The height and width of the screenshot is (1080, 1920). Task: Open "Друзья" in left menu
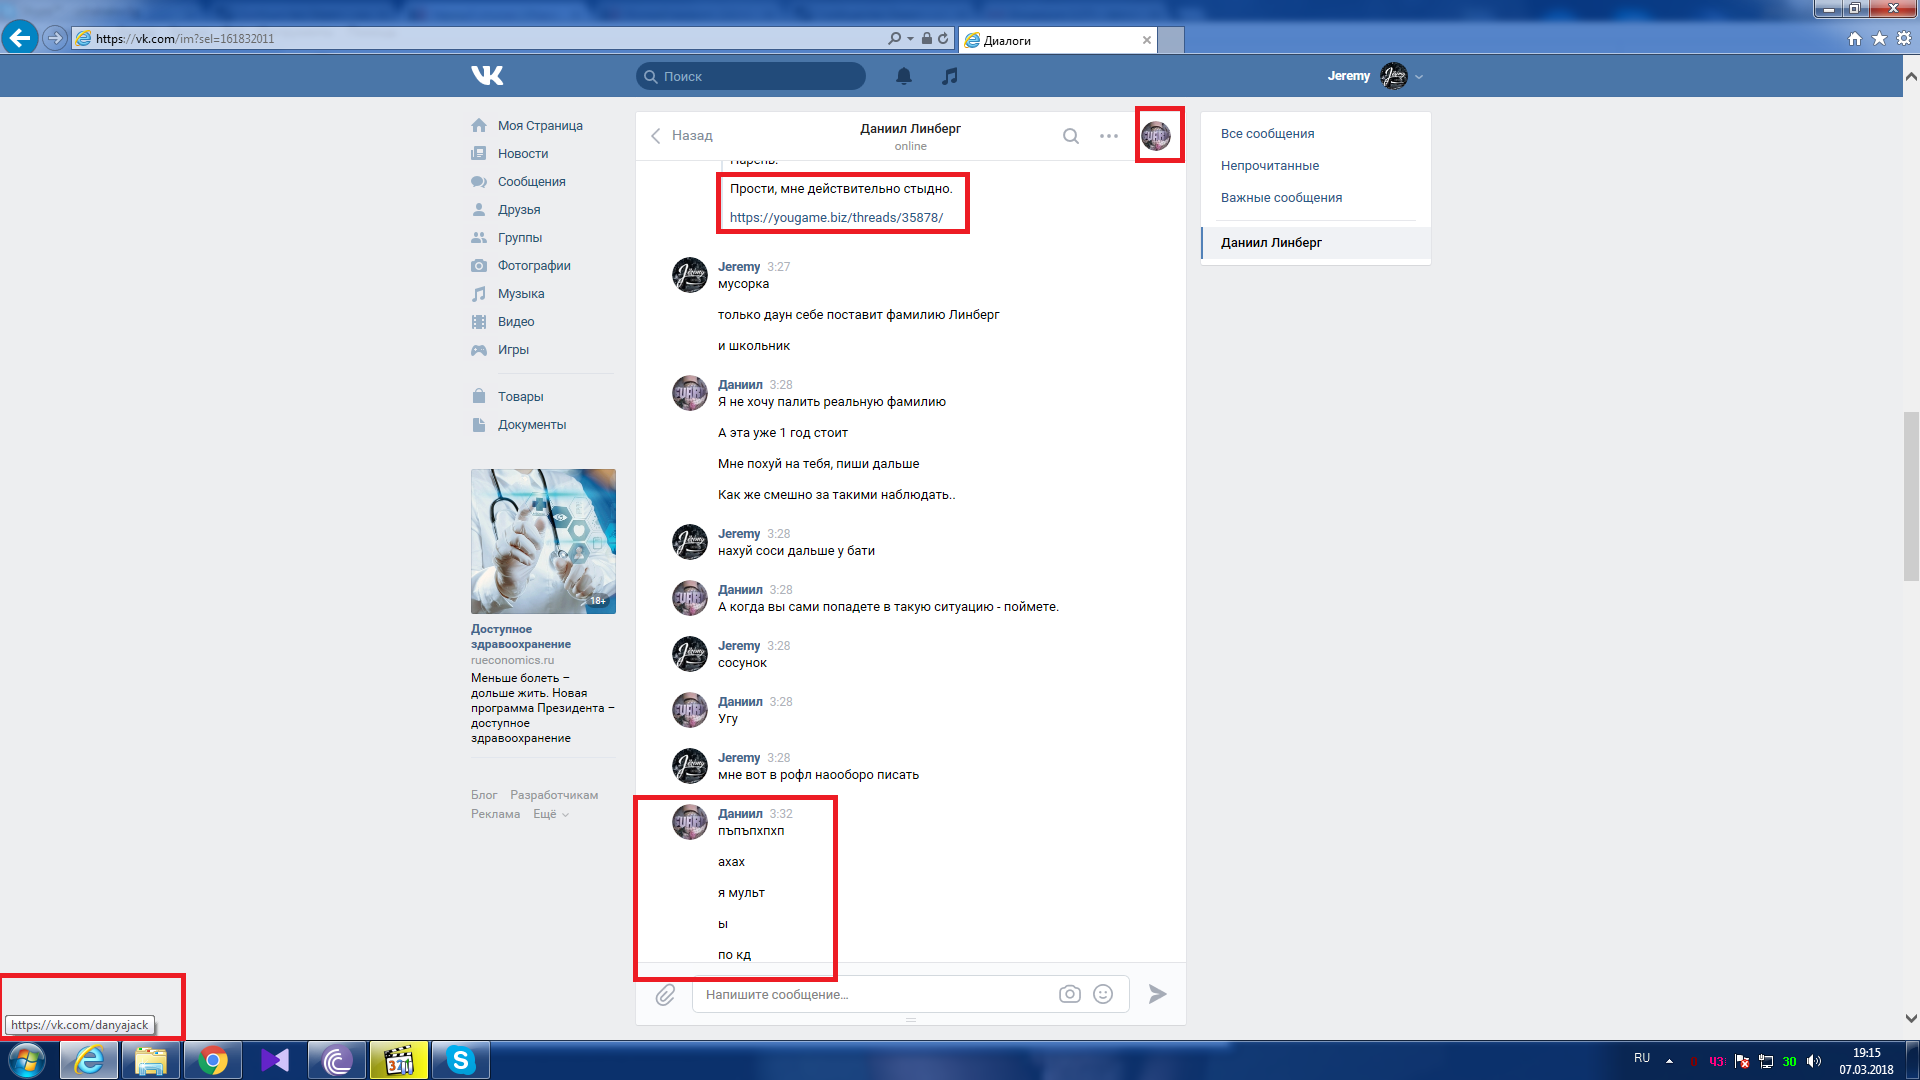tap(518, 210)
